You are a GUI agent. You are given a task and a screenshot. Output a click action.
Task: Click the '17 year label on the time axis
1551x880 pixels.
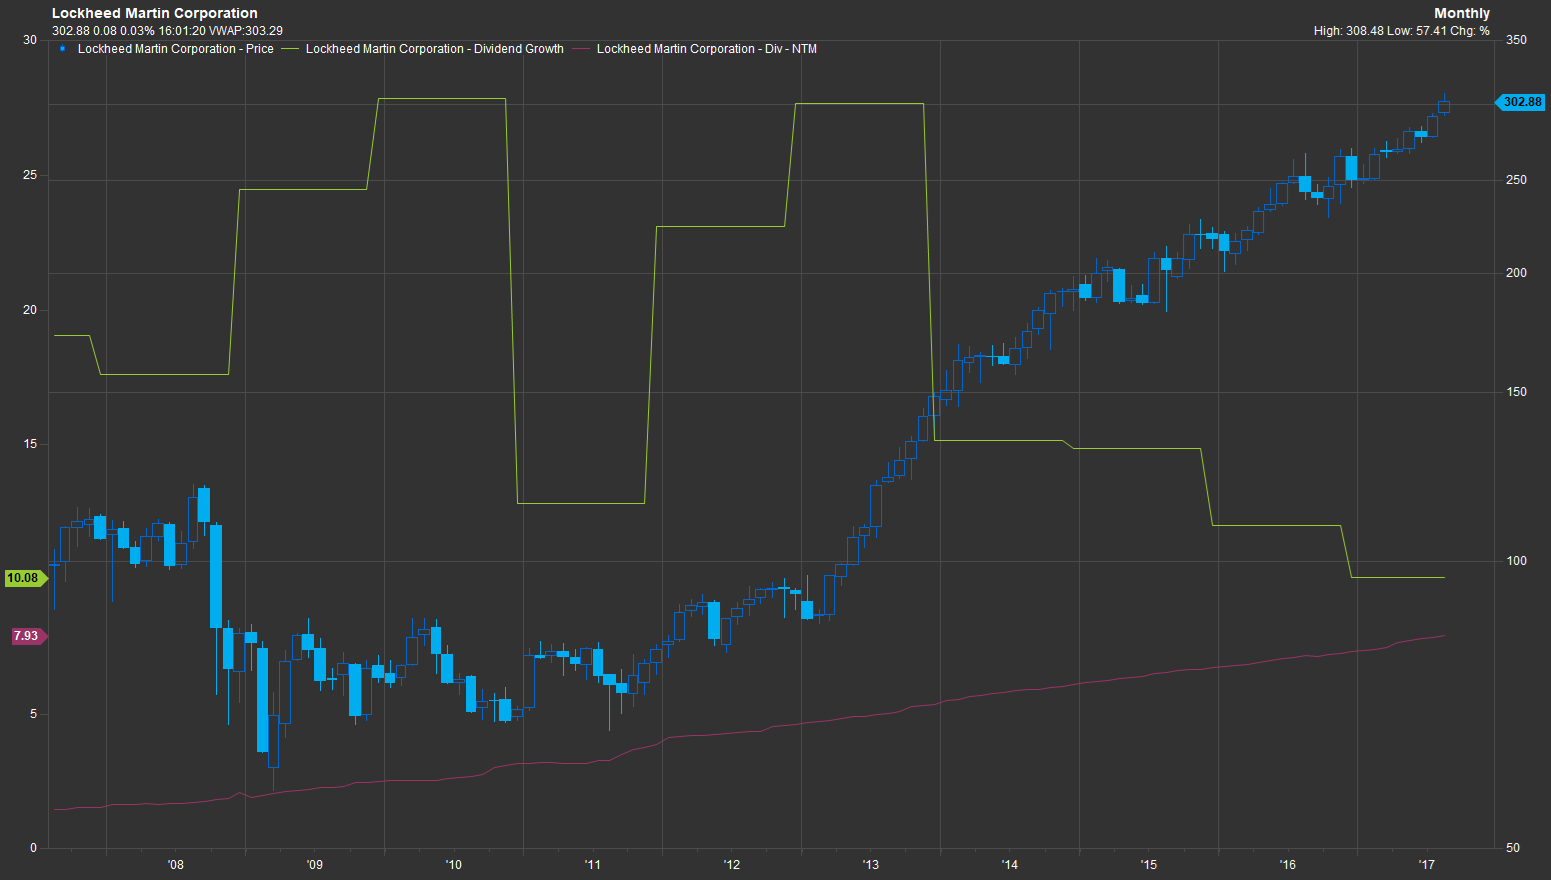click(1427, 865)
